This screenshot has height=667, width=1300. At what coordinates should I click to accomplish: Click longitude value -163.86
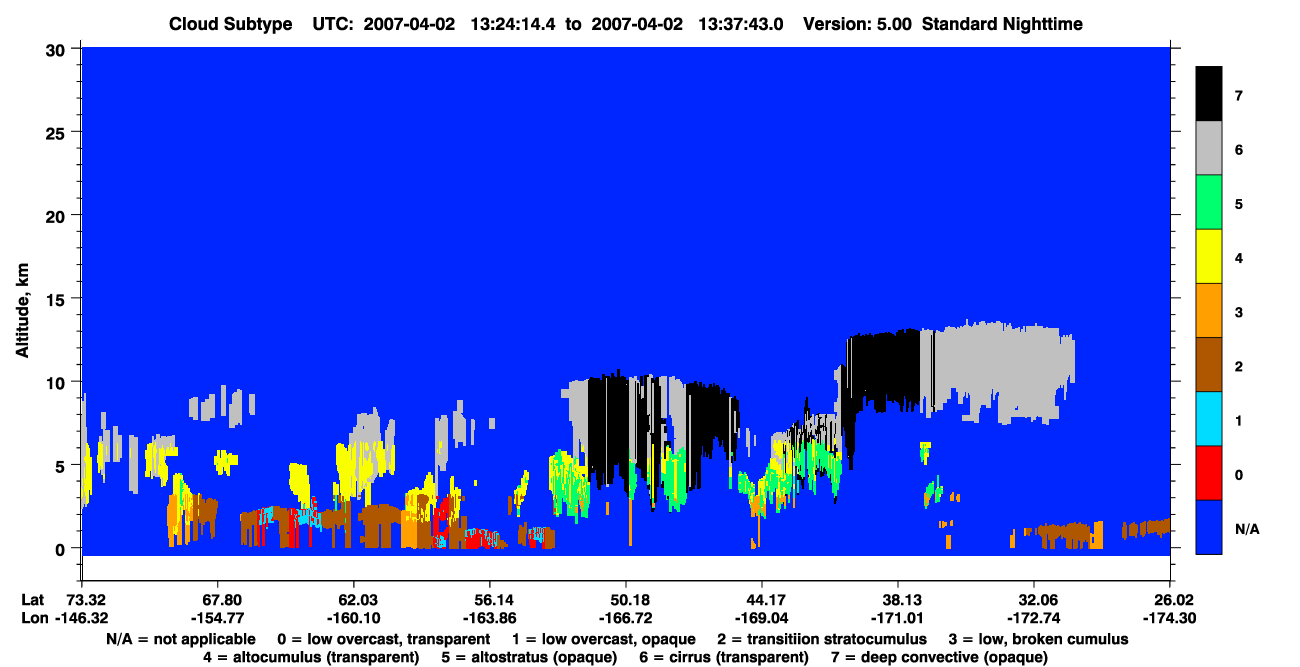pos(489,618)
